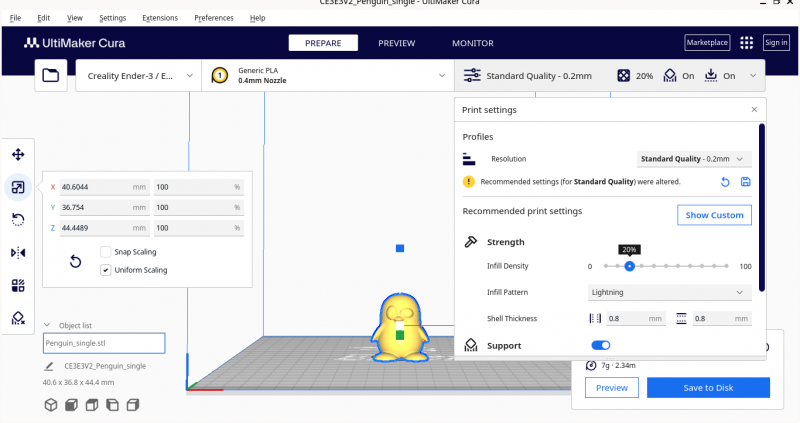The width and height of the screenshot is (800, 423).
Task: Click the Sign in button
Action: (776, 42)
